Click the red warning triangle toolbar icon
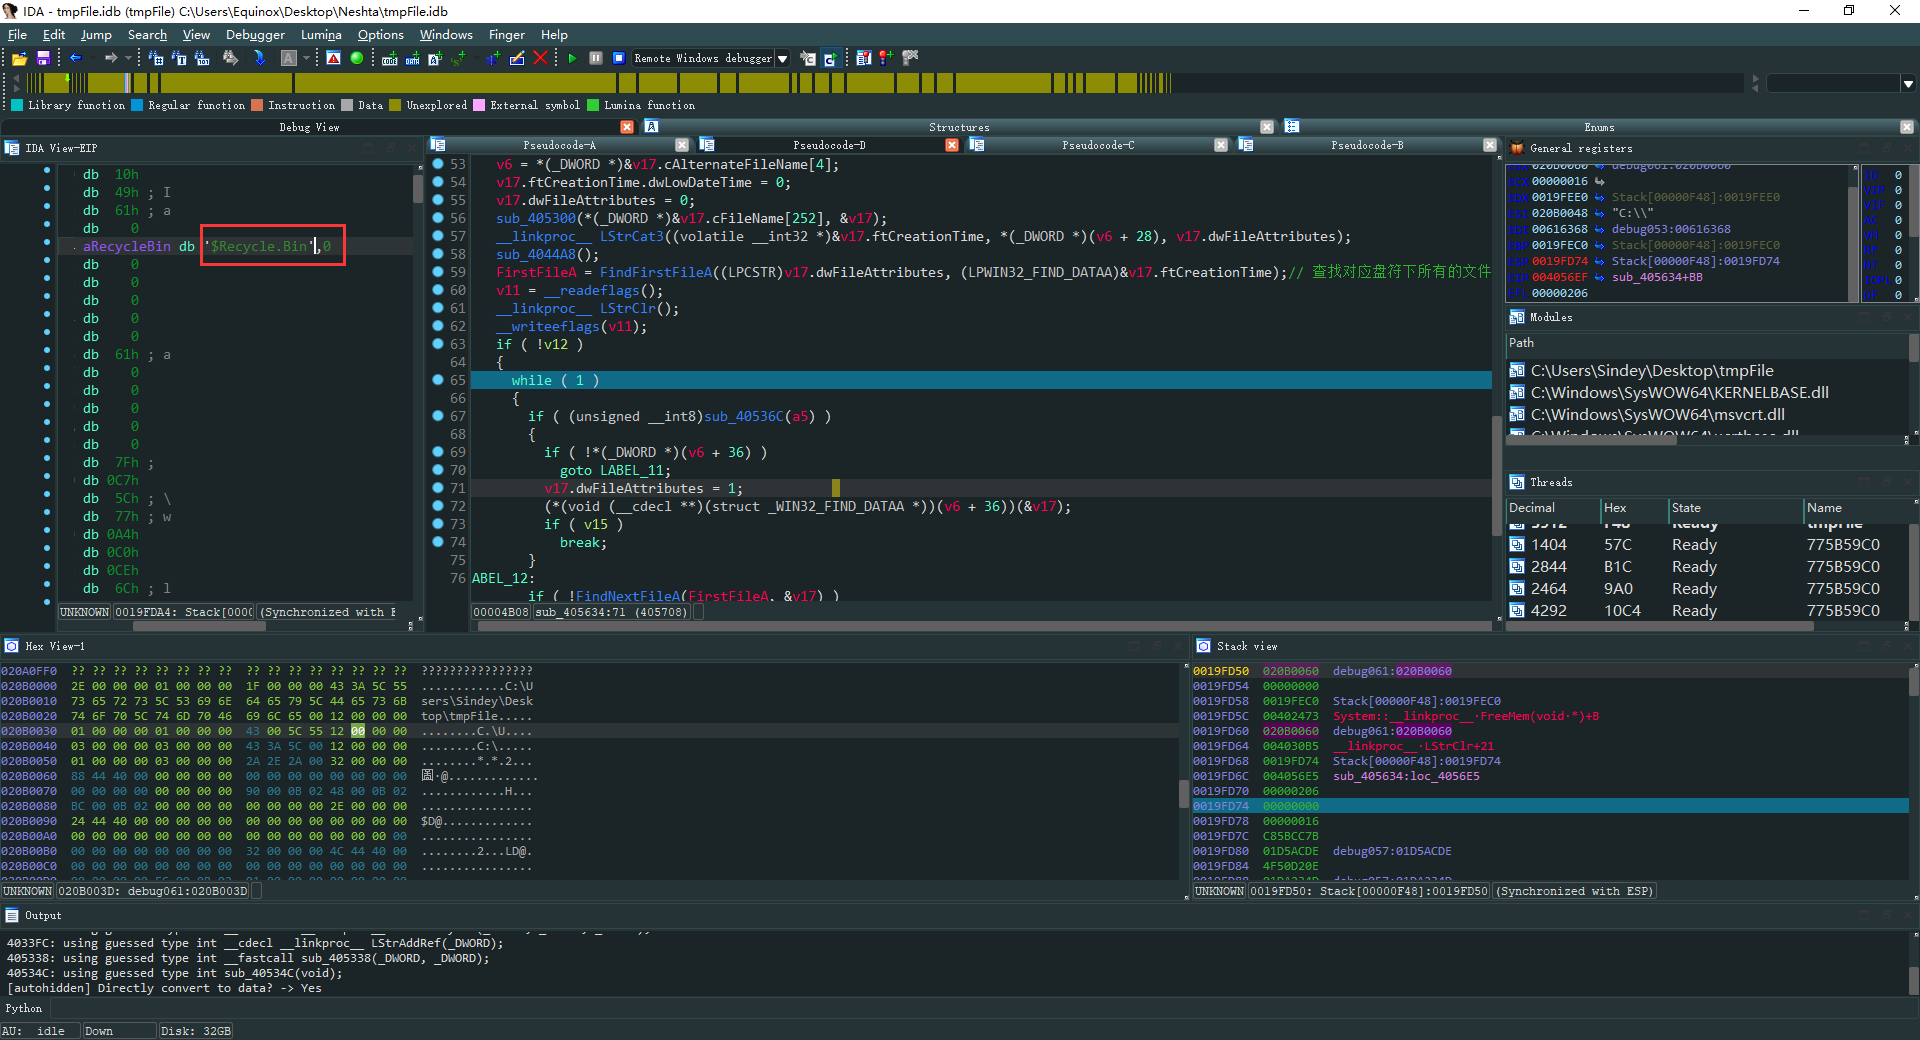1920x1040 pixels. coord(333,58)
